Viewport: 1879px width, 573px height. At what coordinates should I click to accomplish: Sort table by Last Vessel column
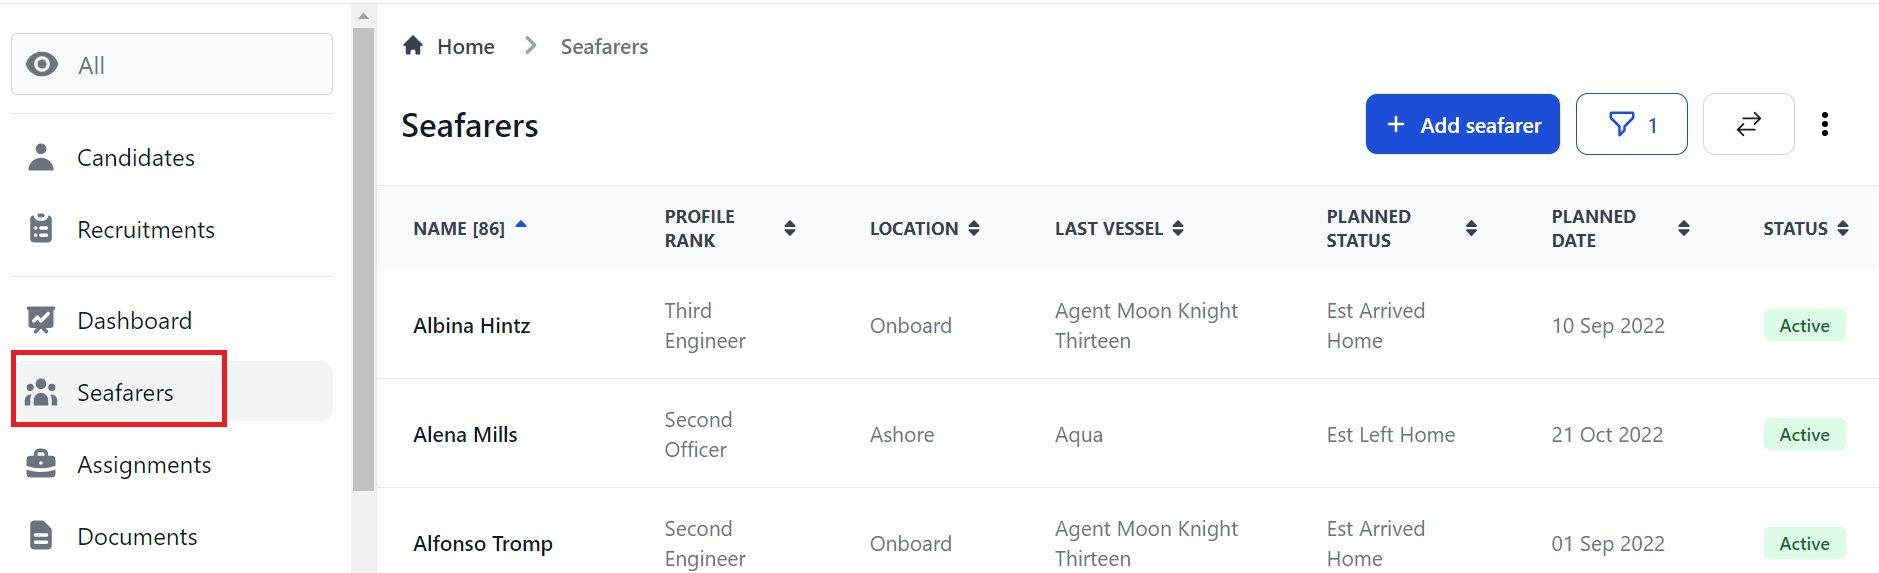[x=1178, y=228]
